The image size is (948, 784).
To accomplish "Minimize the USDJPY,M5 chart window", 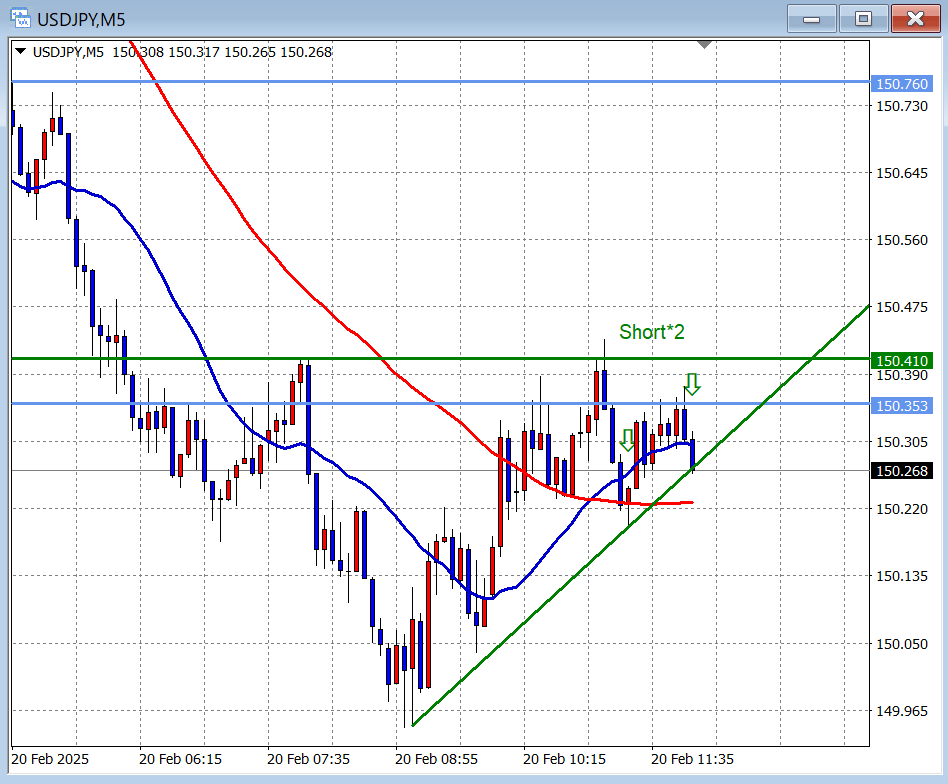I will click(x=812, y=18).
